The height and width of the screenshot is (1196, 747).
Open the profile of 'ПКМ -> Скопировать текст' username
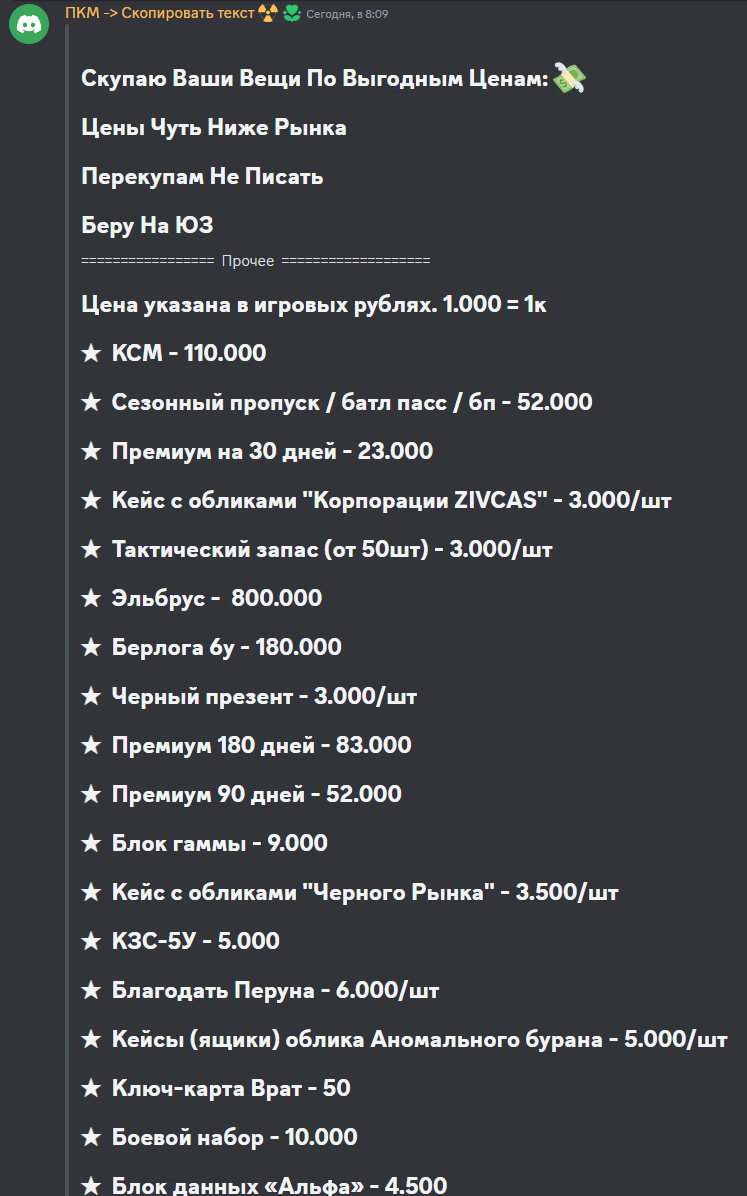tap(159, 13)
